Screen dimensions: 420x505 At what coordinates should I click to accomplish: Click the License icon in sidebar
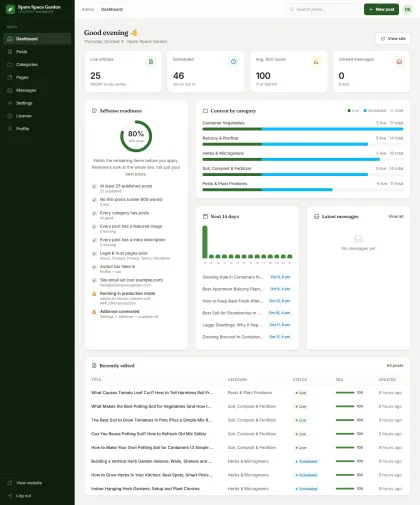tap(10, 116)
